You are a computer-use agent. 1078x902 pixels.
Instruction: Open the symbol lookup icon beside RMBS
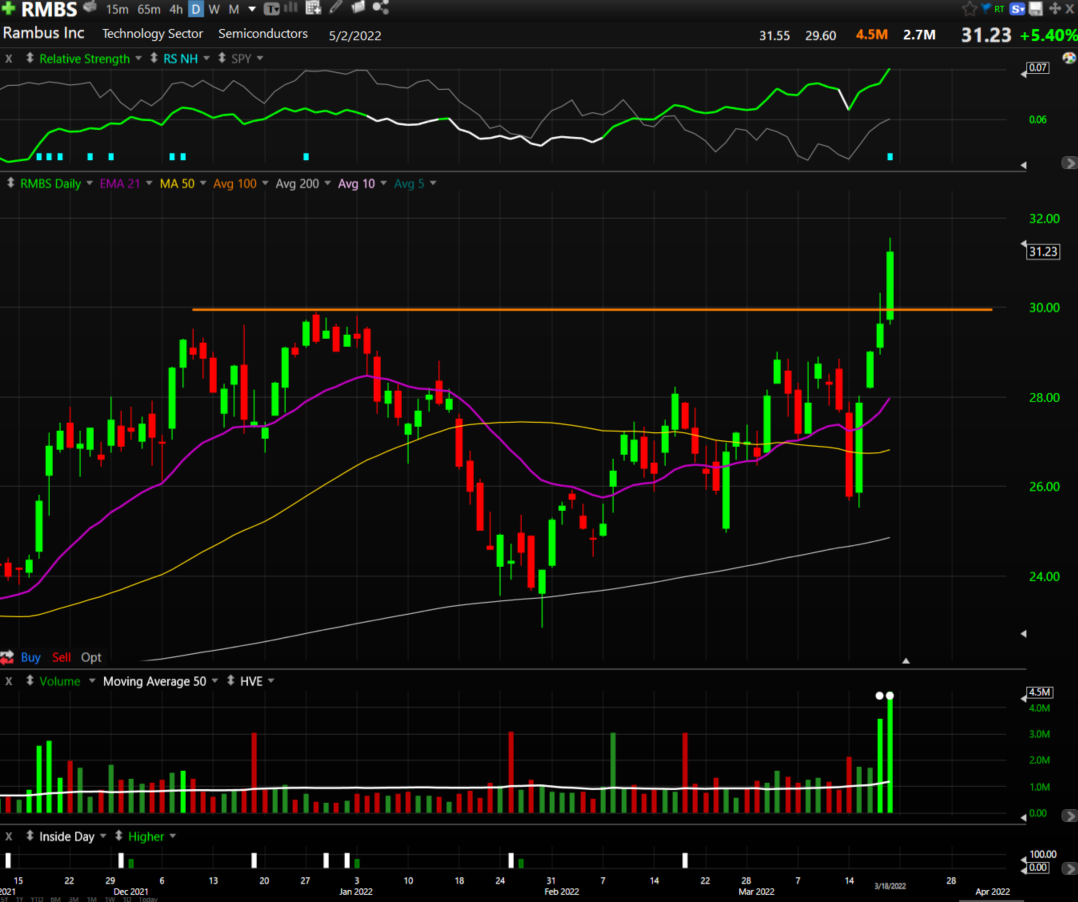[90, 7]
